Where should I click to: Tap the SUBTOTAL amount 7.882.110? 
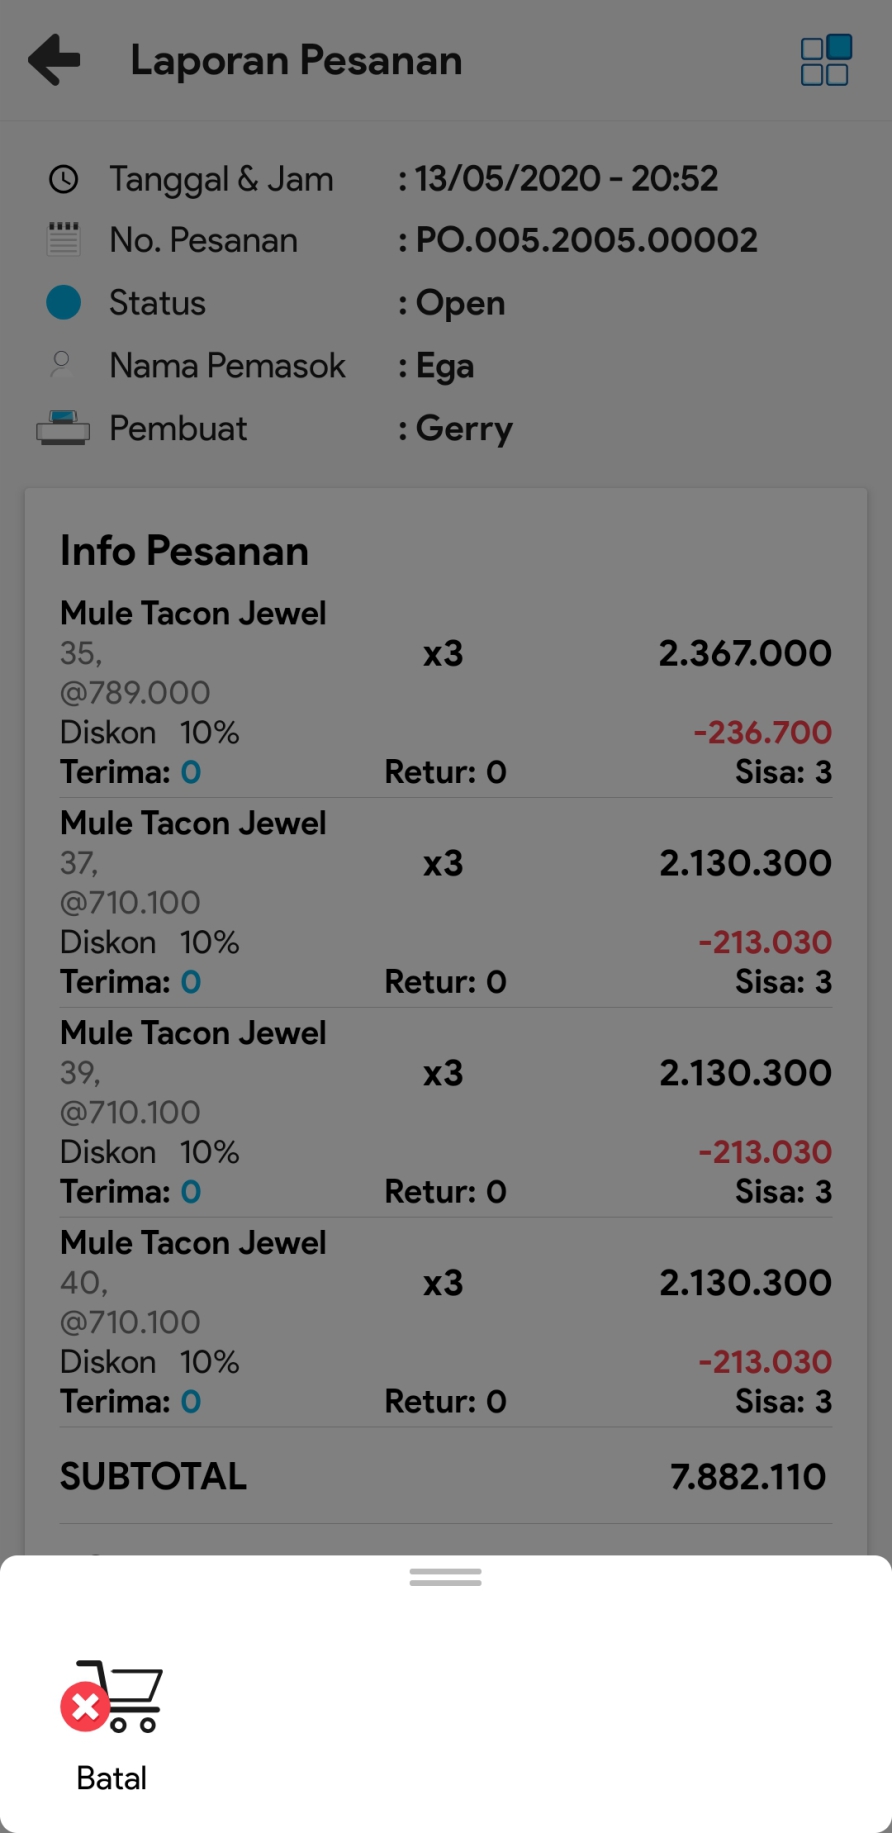pyautogui.click(x=748, y=1476)
